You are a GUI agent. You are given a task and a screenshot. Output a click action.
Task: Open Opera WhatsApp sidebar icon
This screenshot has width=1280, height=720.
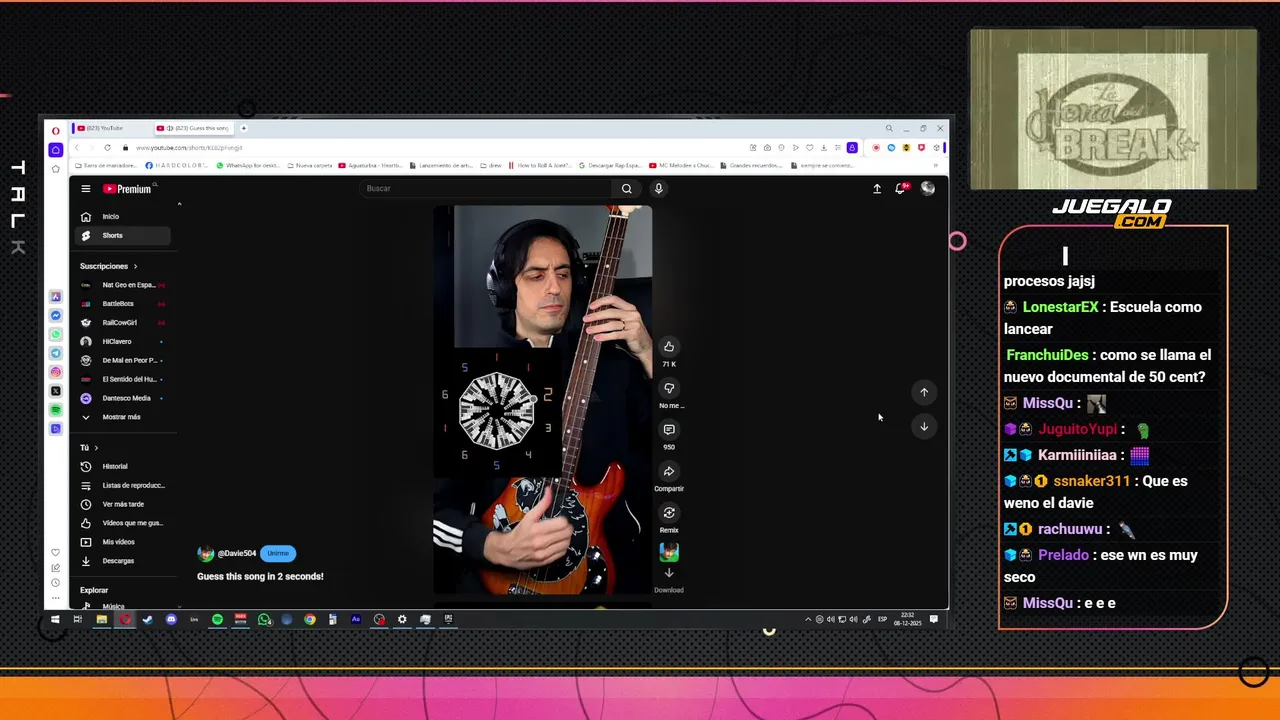(x=56, y=334)
